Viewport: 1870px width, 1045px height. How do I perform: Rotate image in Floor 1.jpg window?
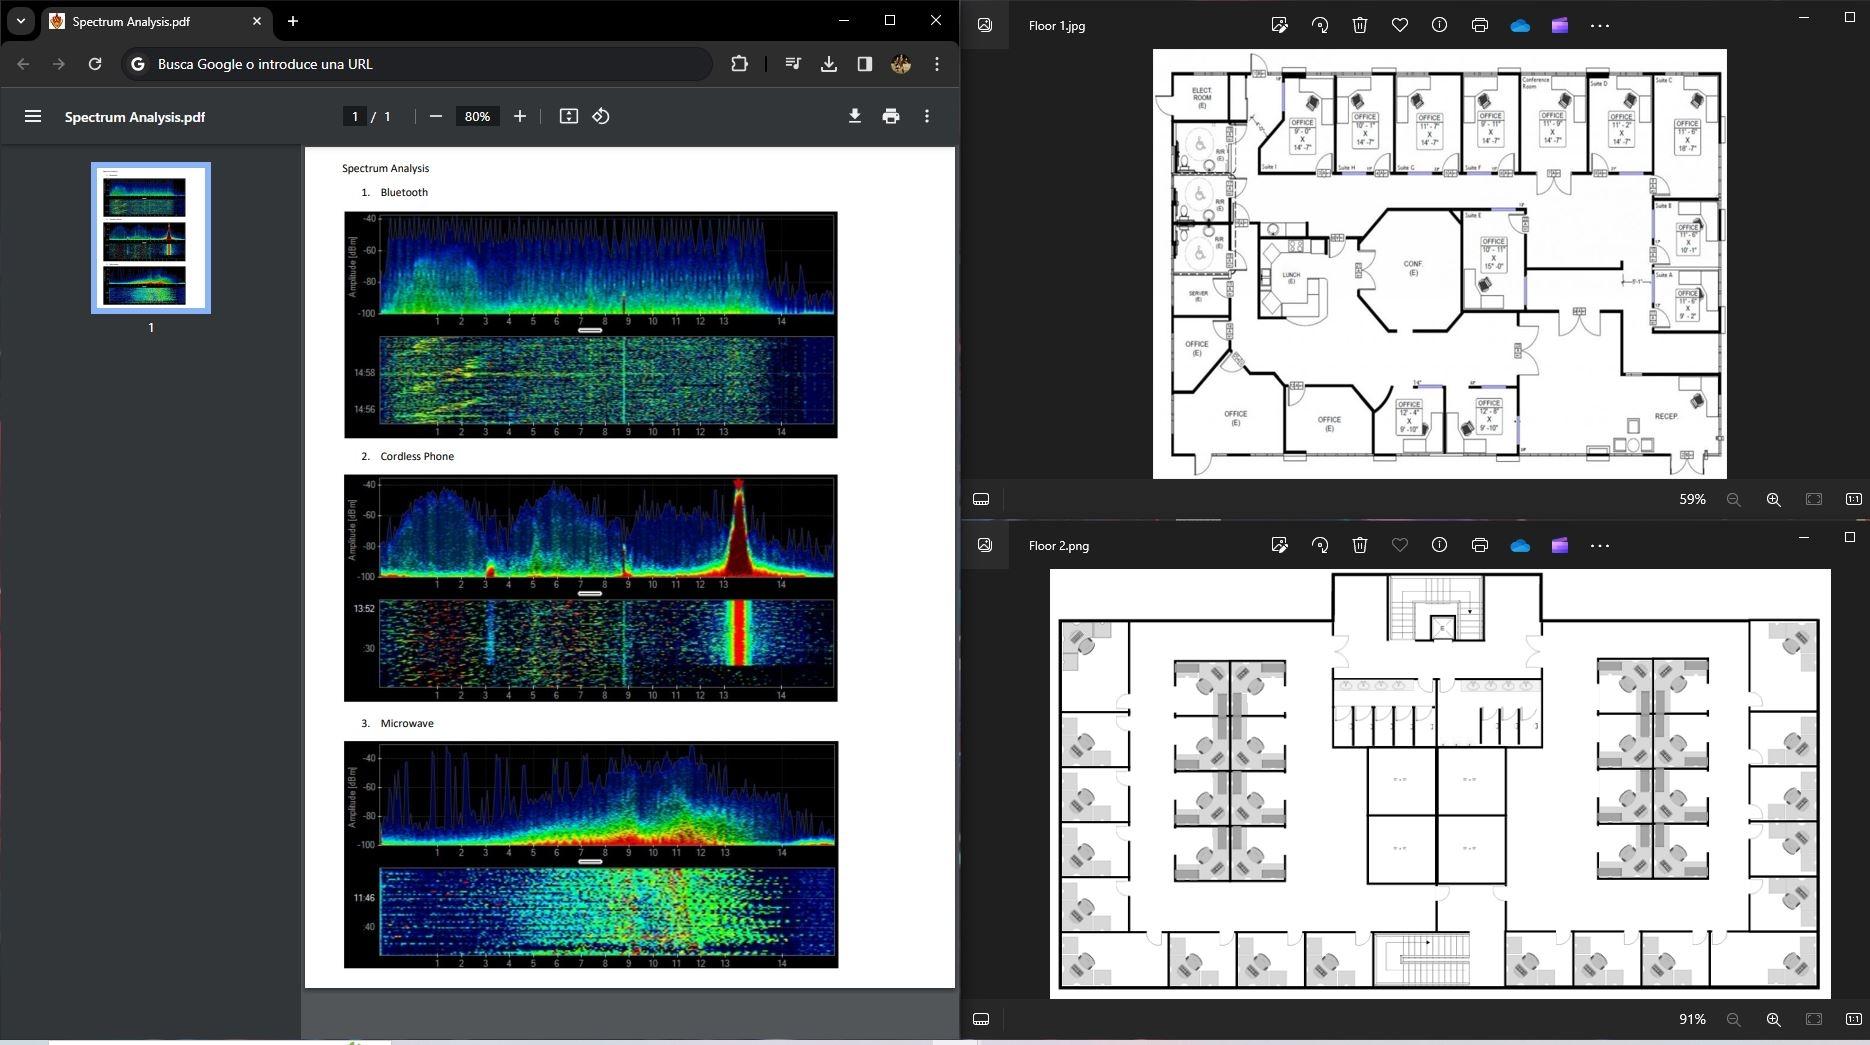coord(1320,25)
